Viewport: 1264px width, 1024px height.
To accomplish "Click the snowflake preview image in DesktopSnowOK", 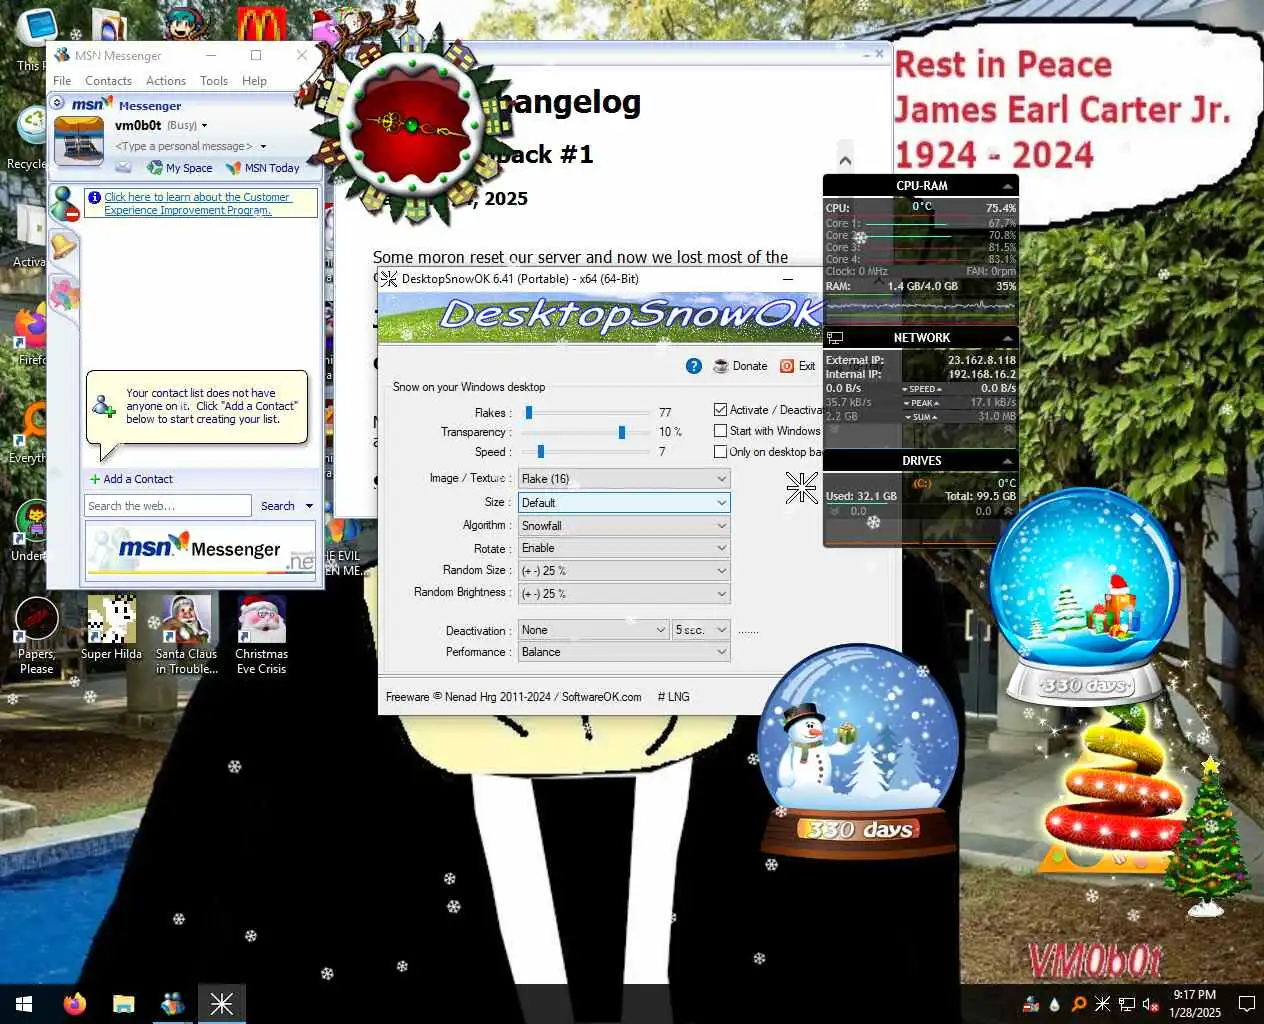I will [x=801, y=487].
